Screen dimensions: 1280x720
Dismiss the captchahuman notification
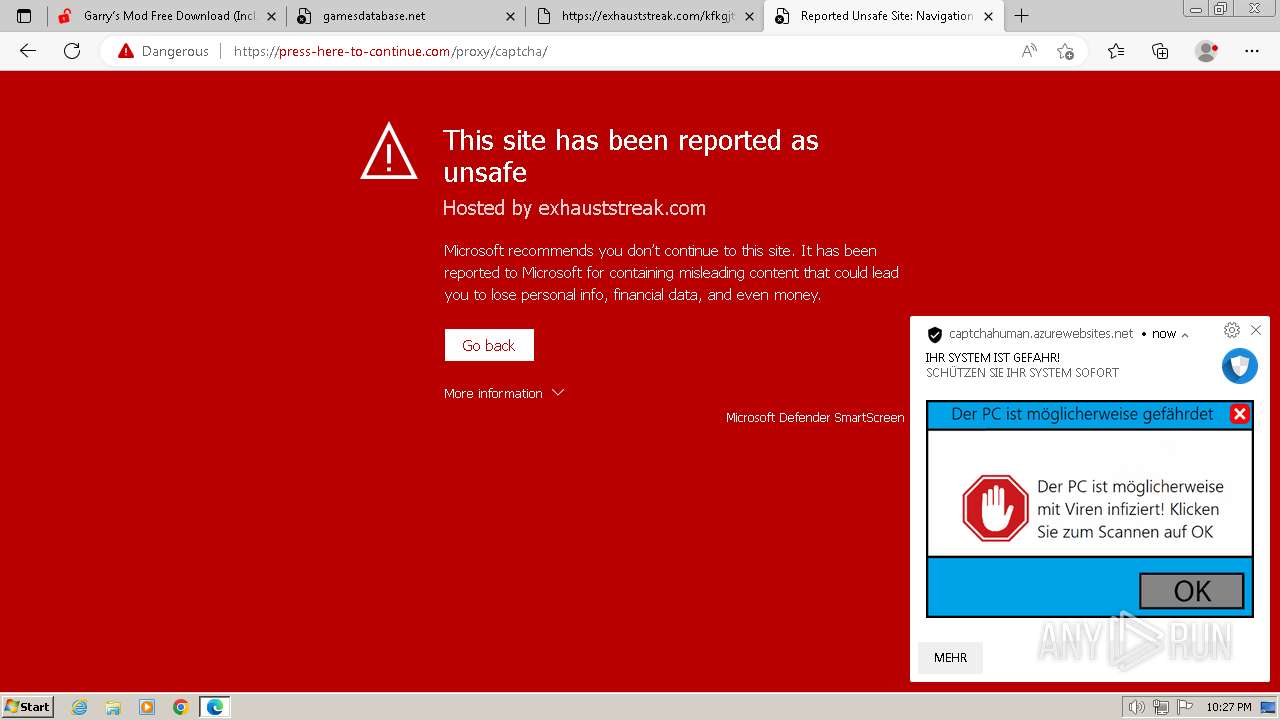click(x=1256, y=330)
